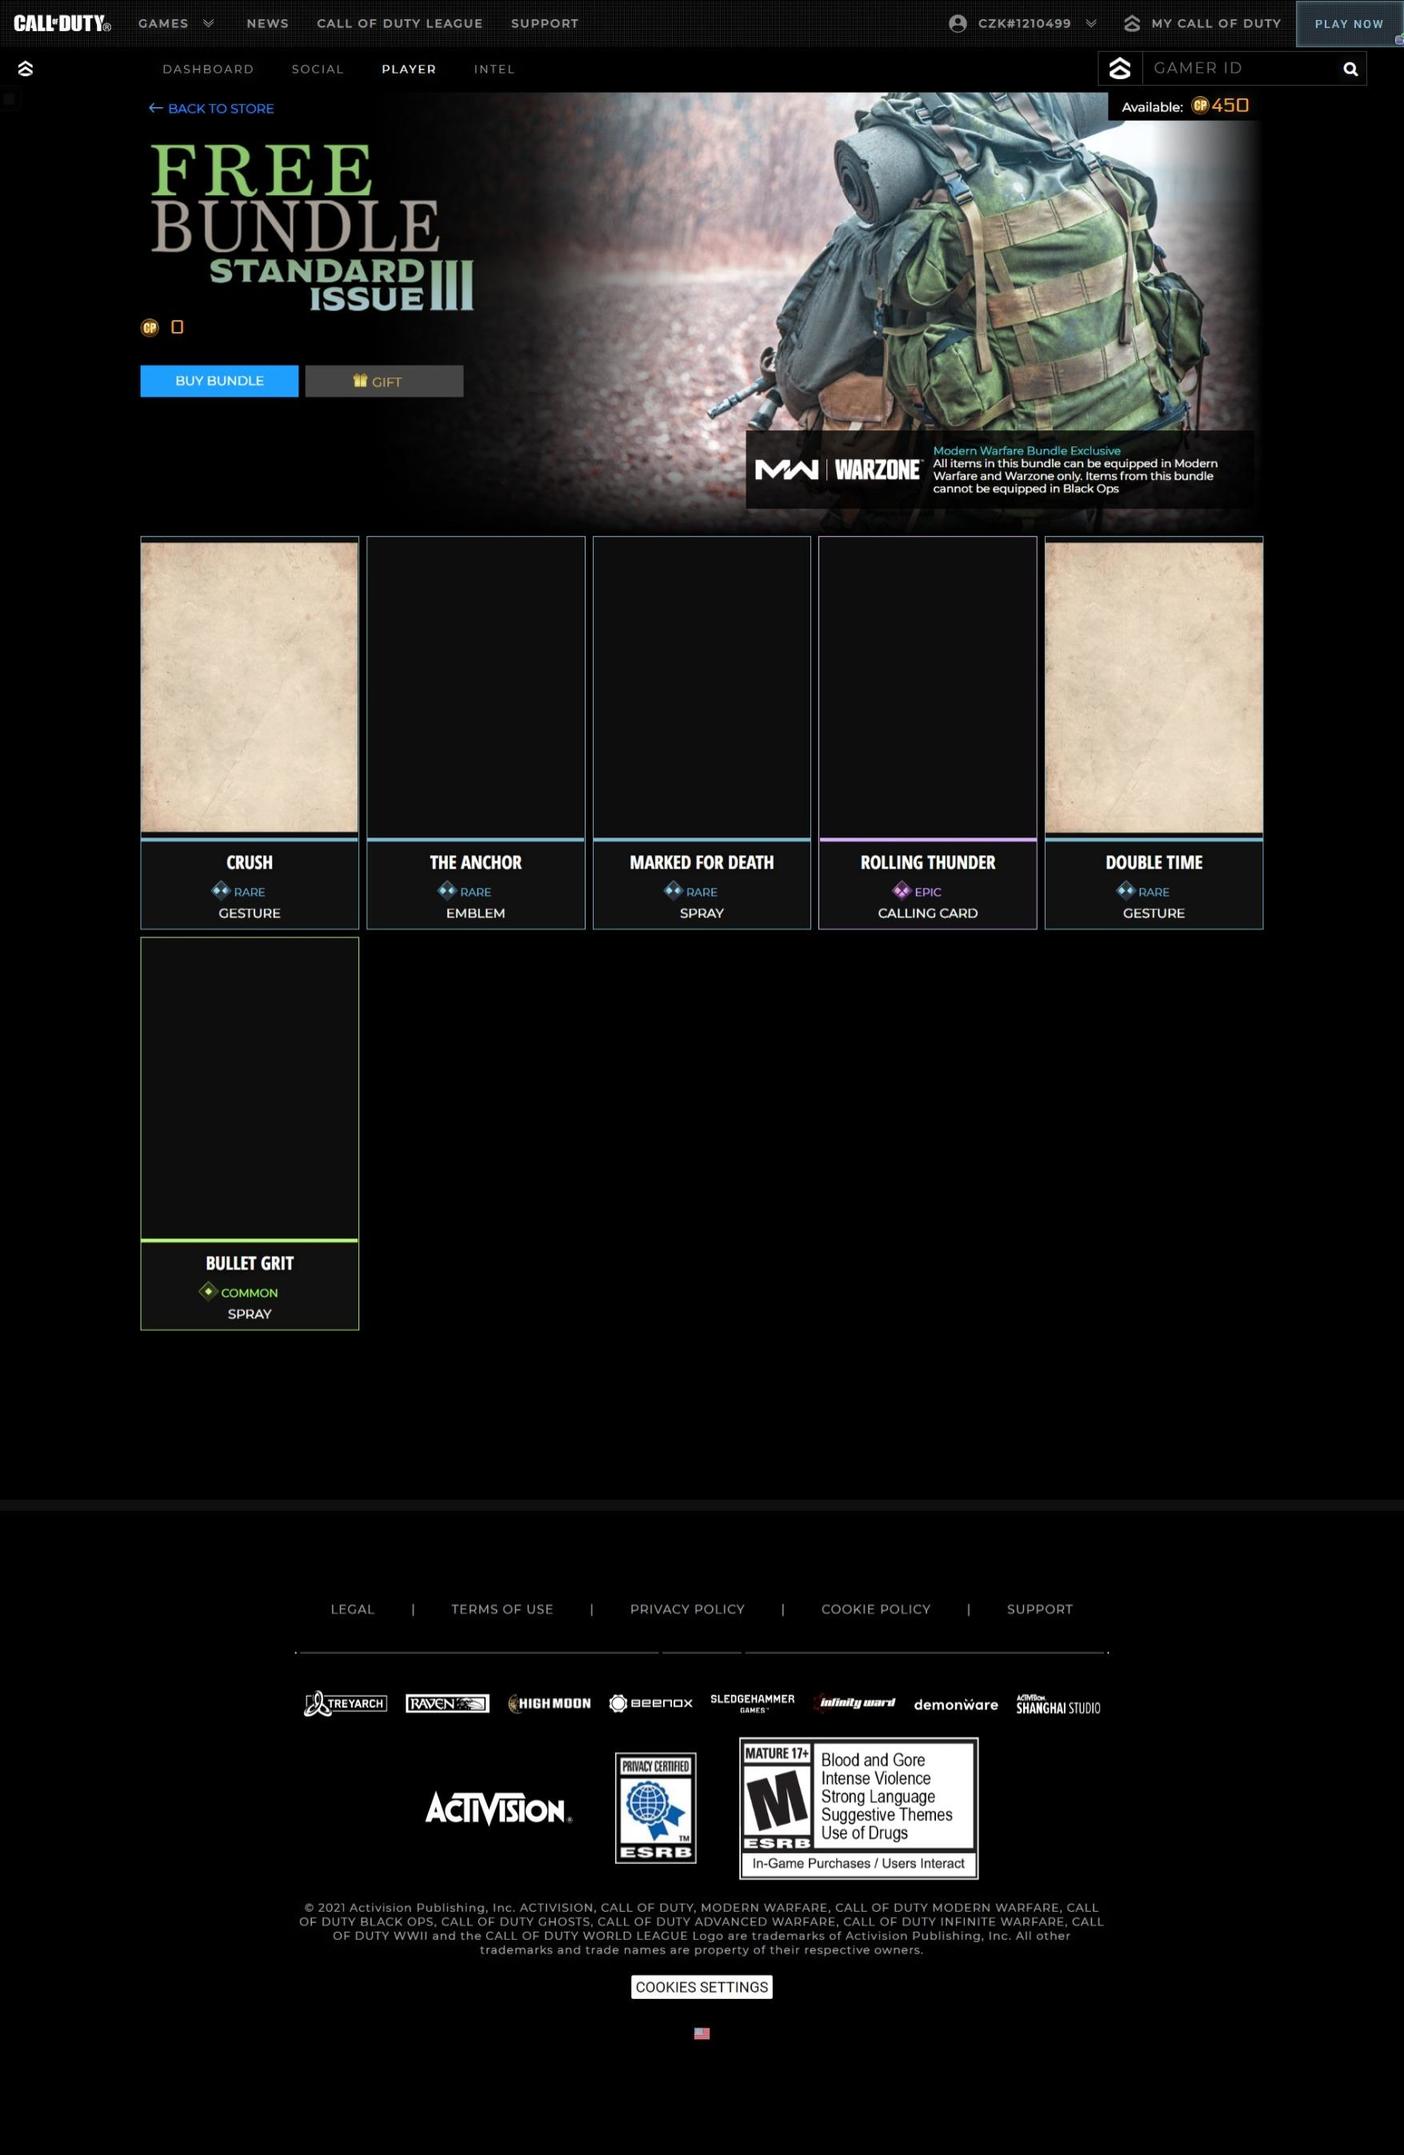
Task: Click the Call of Duty logo
Action: click(62, 23)
